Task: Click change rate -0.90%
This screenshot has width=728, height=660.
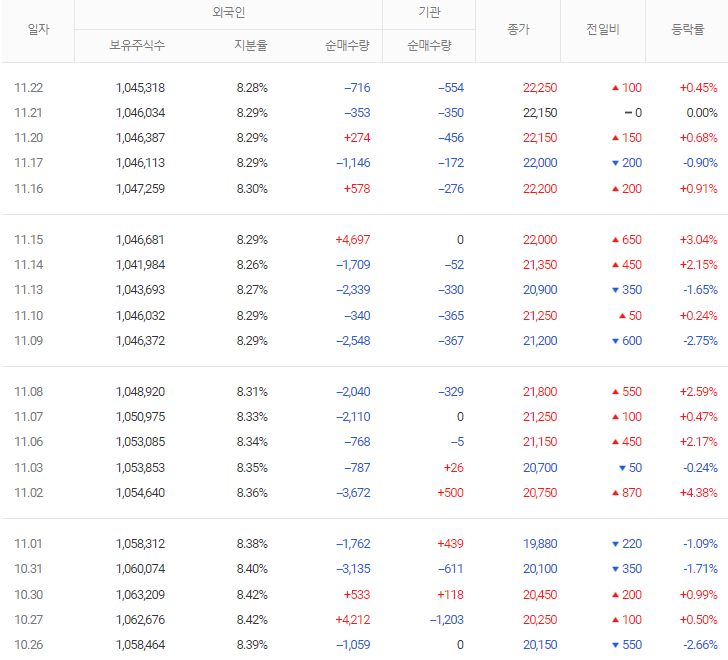Action: [x=700, y=163]
